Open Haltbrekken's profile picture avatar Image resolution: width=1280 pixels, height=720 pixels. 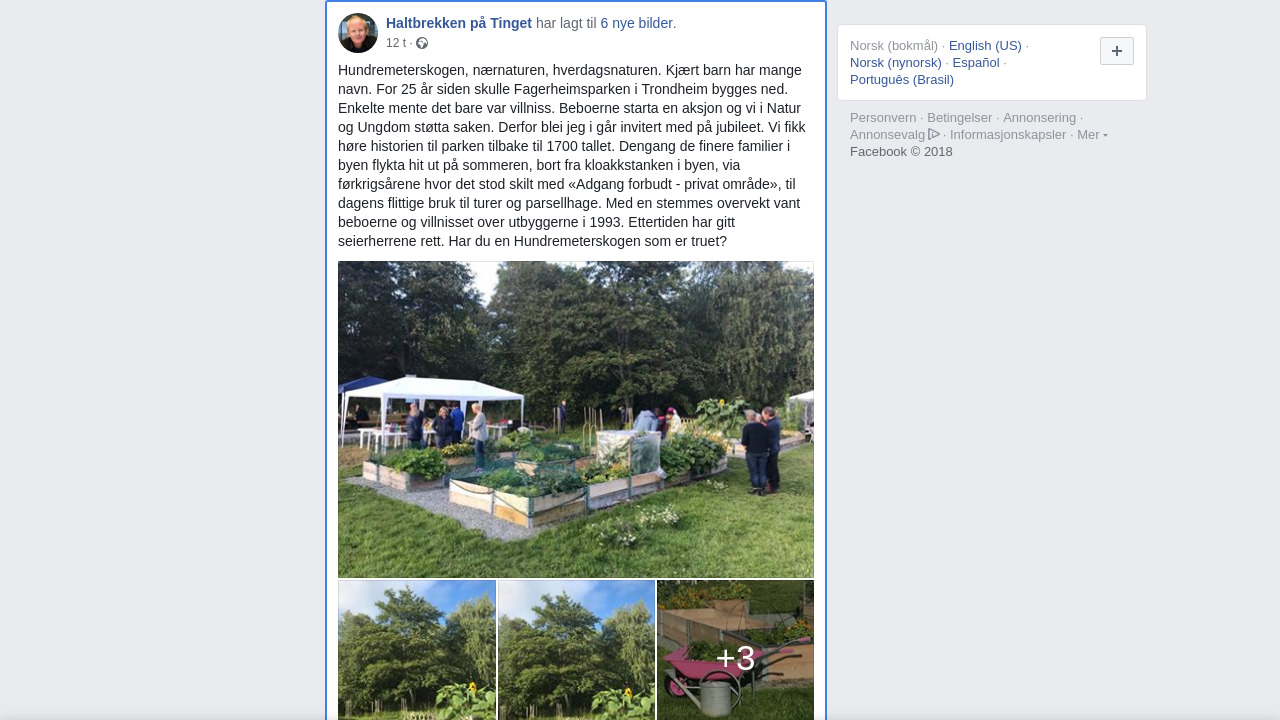click(358, 33)
